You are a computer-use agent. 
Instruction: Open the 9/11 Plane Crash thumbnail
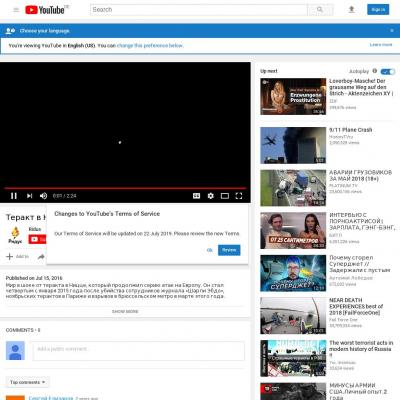tap(293, 145)
